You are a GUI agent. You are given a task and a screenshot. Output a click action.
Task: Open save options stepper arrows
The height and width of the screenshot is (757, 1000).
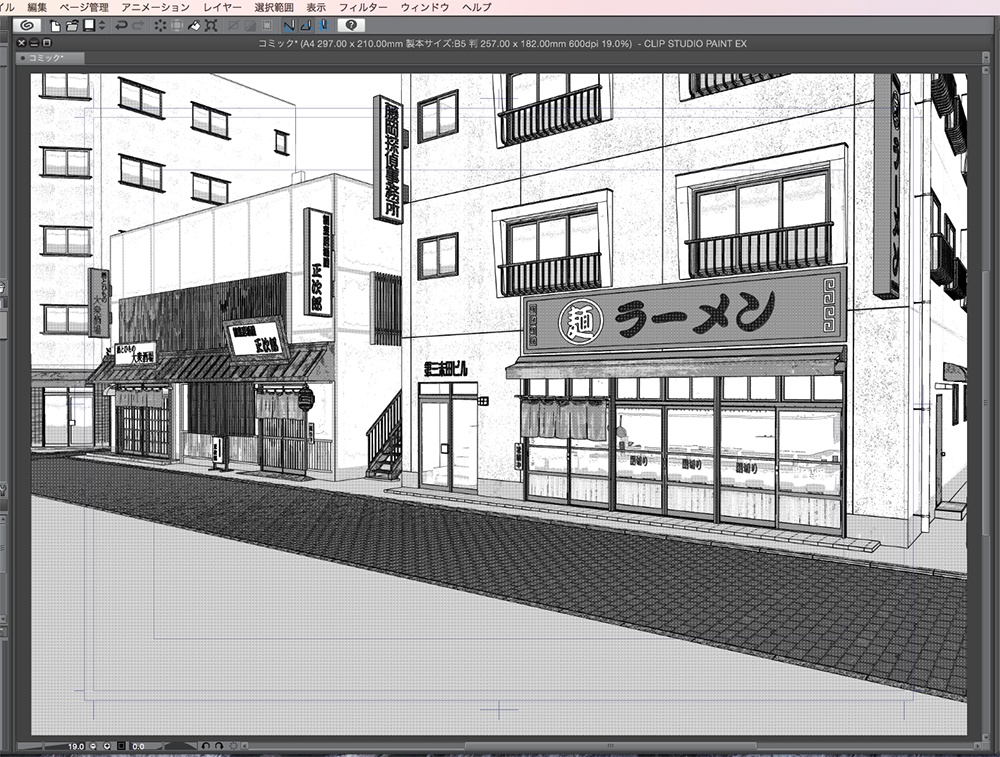pyautogui.click(x=102, y=26)
